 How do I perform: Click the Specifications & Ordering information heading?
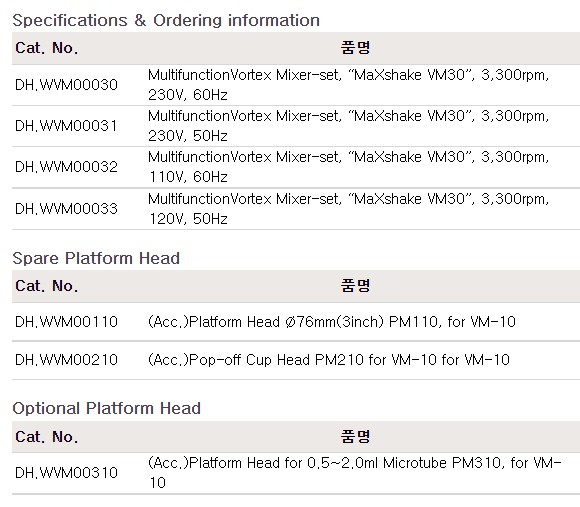point(166,20)
